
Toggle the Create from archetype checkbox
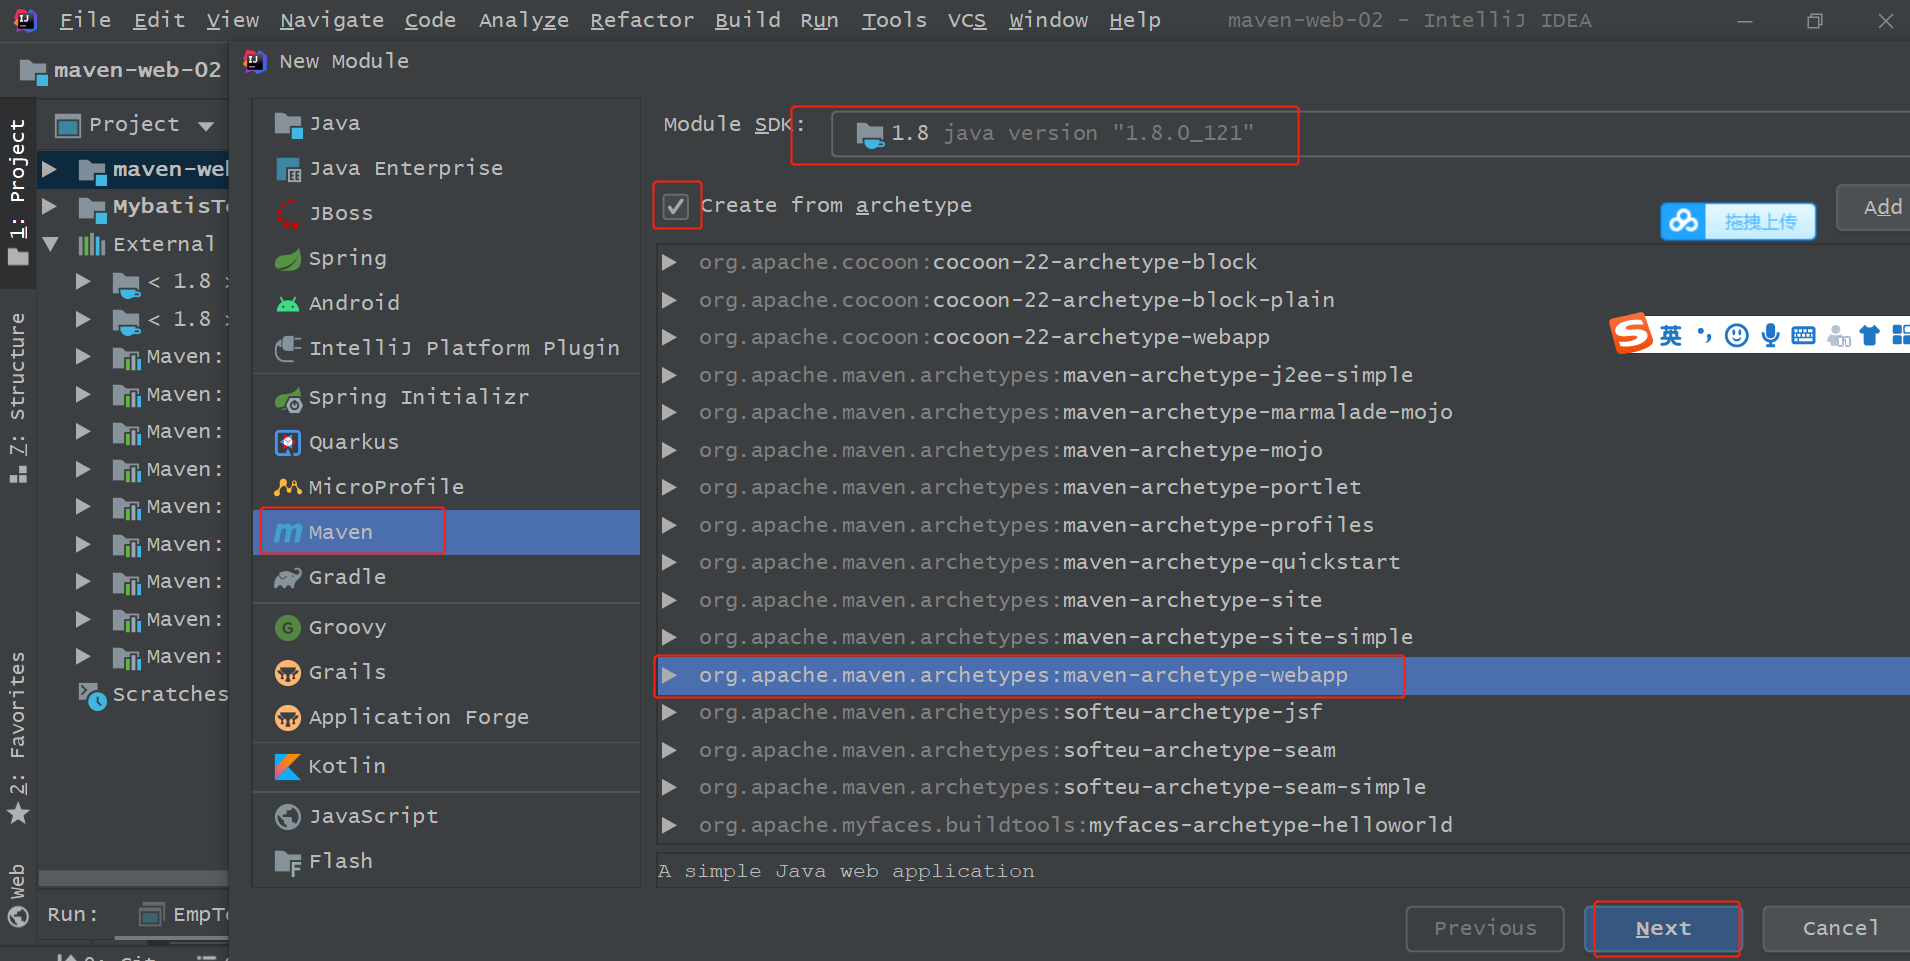point(677,207)
